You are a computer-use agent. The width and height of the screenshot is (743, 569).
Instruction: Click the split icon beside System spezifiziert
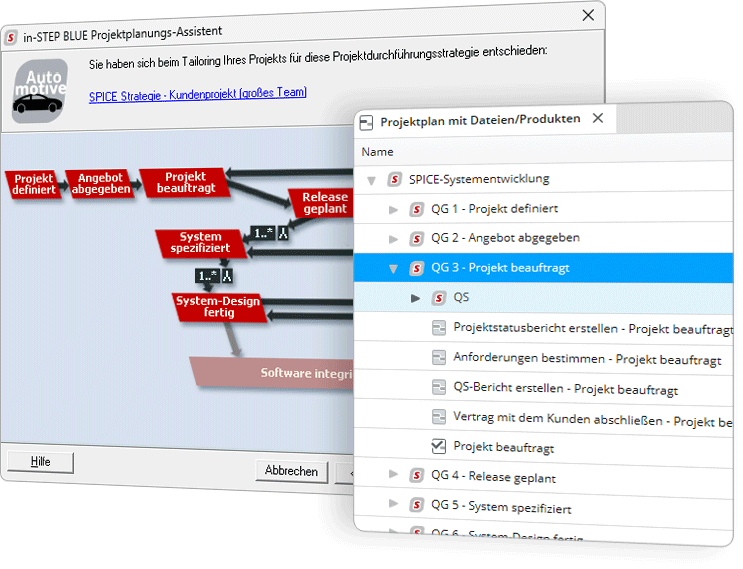point(283,233)
